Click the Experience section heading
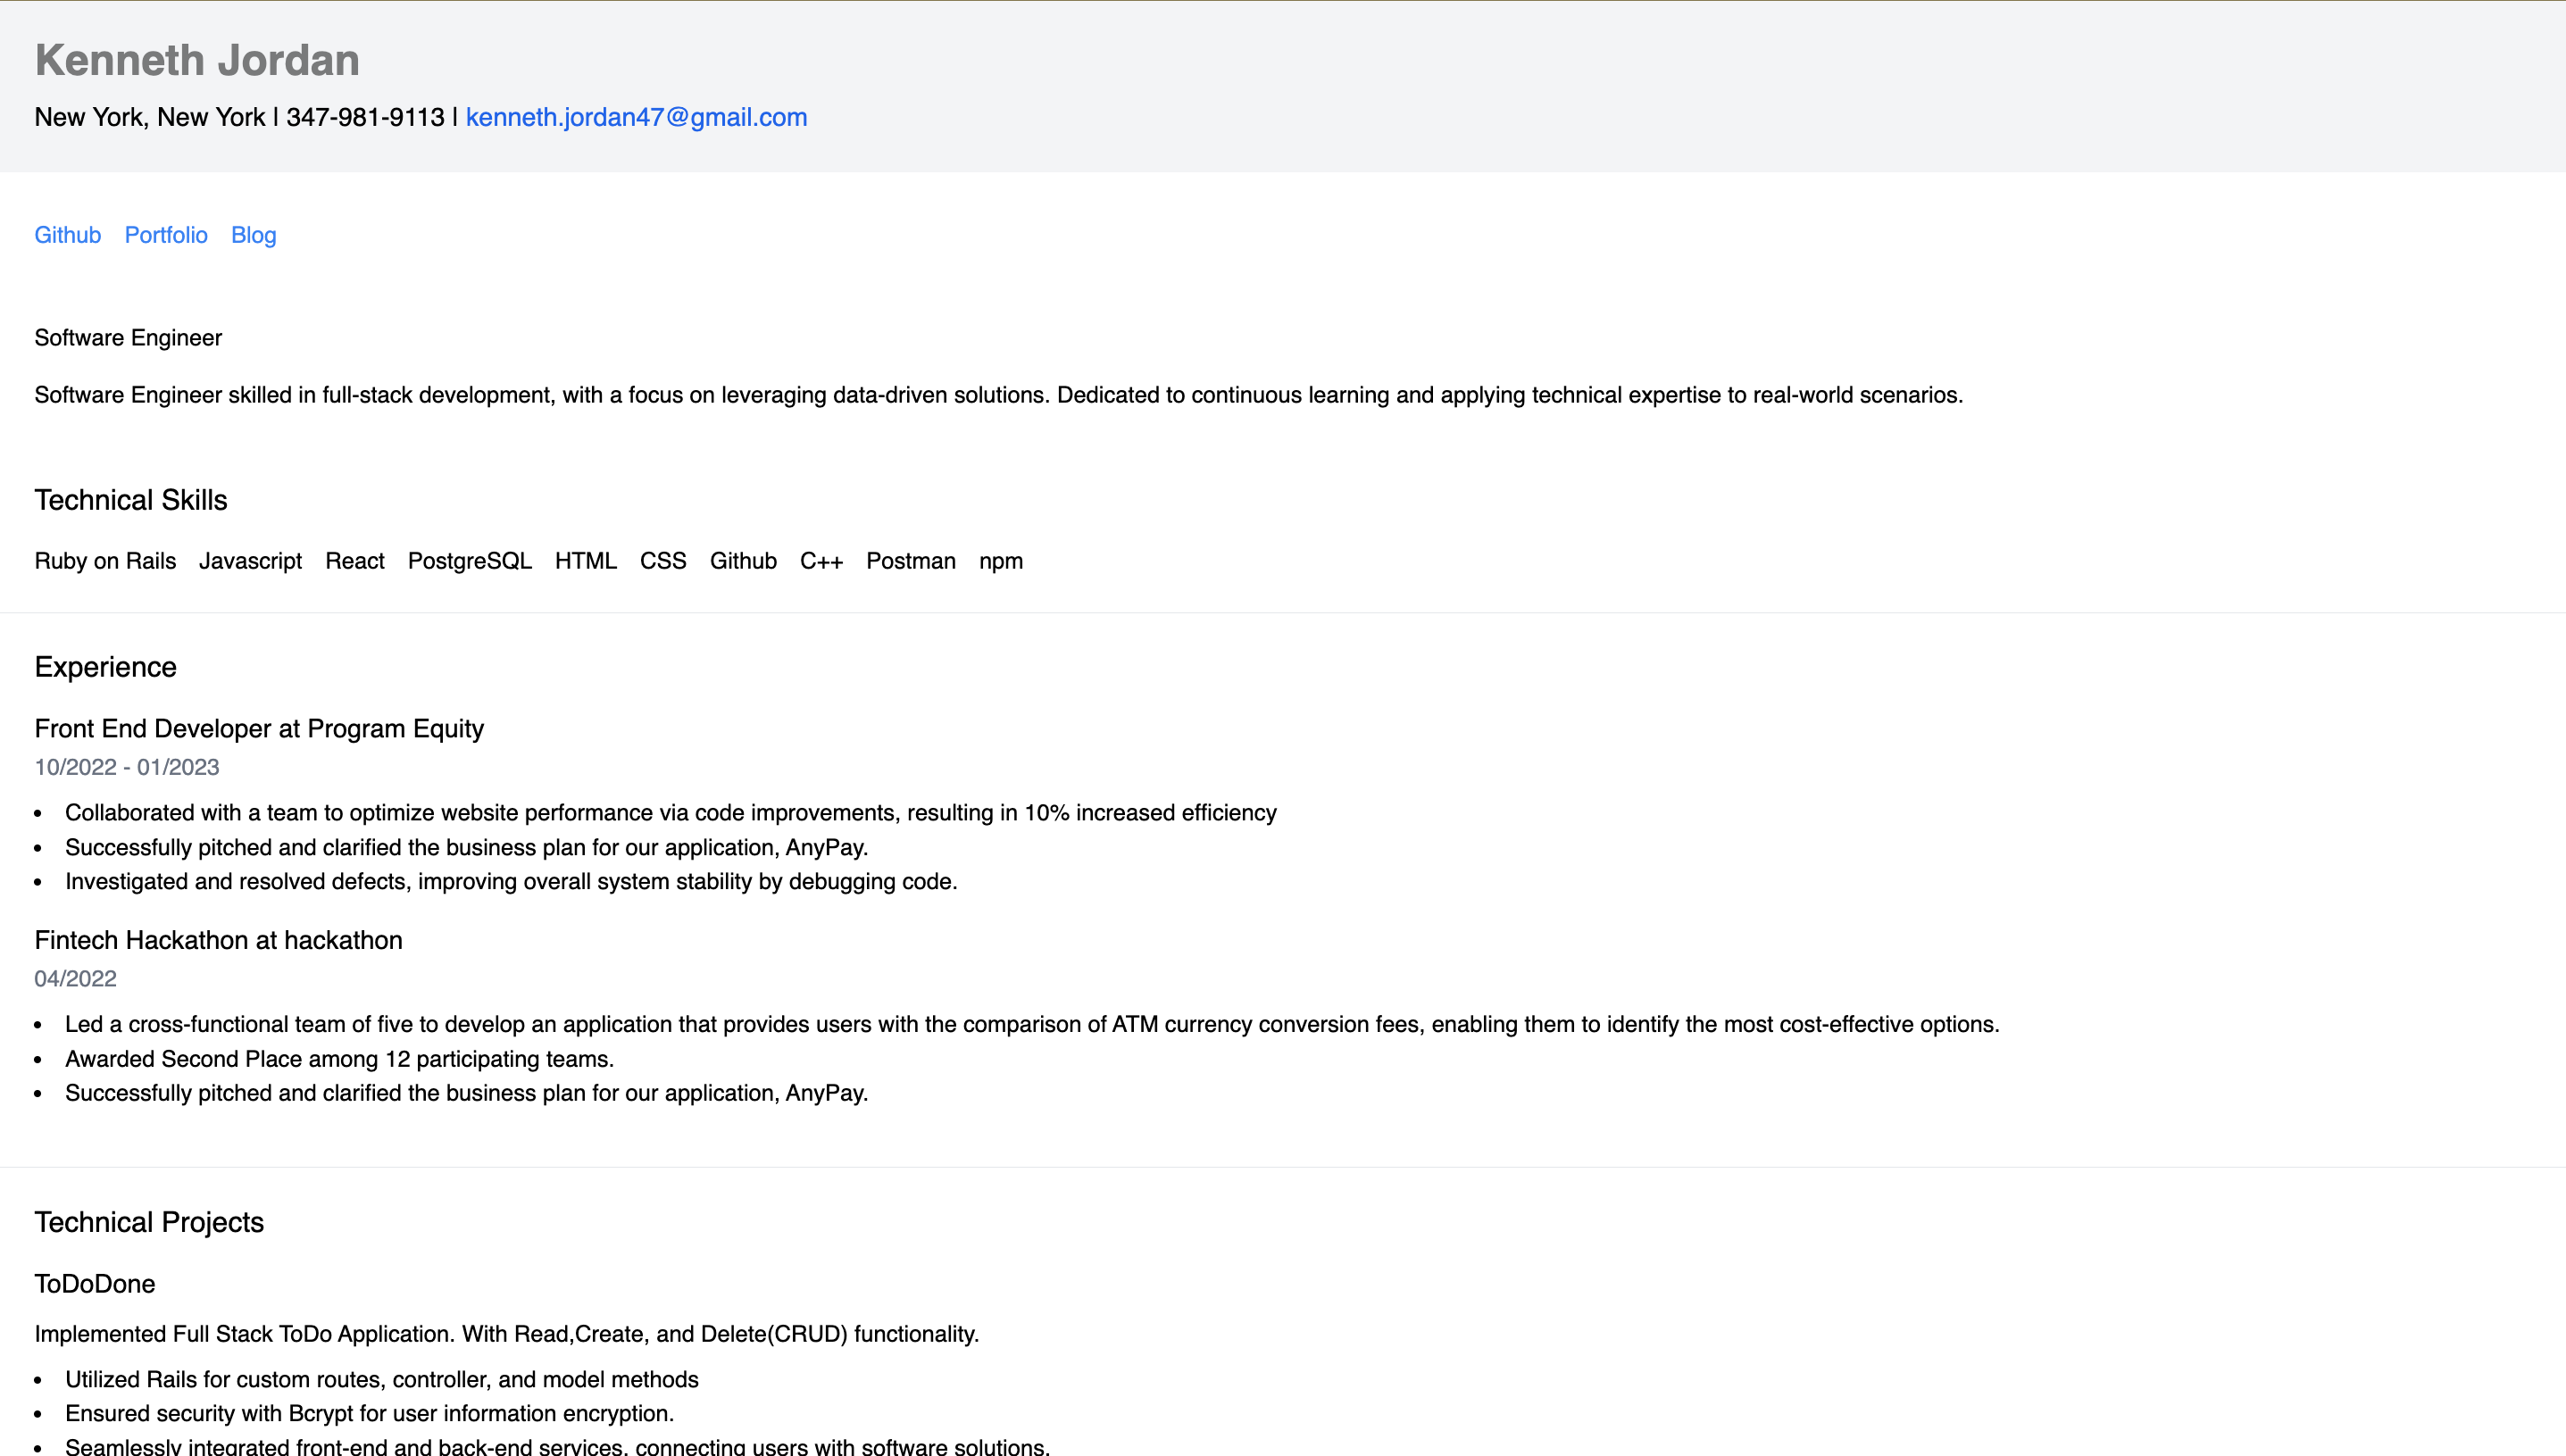Screen dimensions: 2566x1456 105,666
